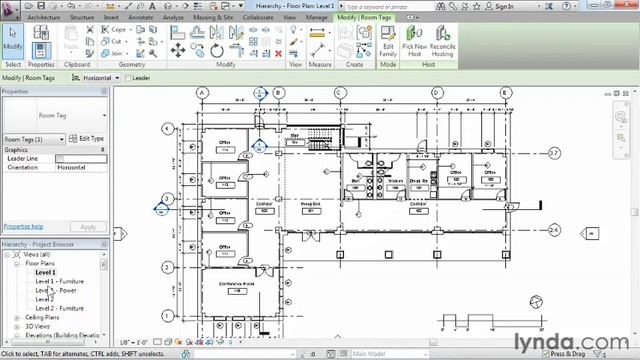640x360 pixels.
Task: Open the Massing & Site ribbon tab
Action: pyautogui.click(x=213, y=18)
